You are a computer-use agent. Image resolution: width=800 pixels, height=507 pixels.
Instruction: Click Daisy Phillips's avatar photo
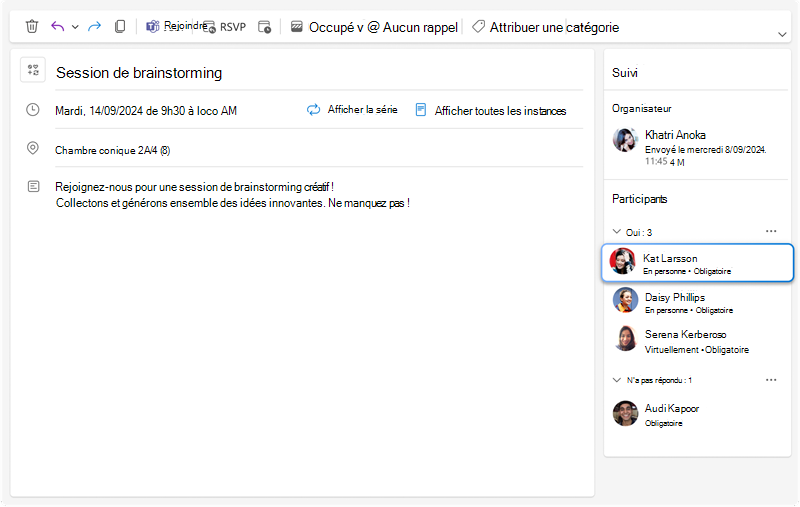tap(625, 300)
